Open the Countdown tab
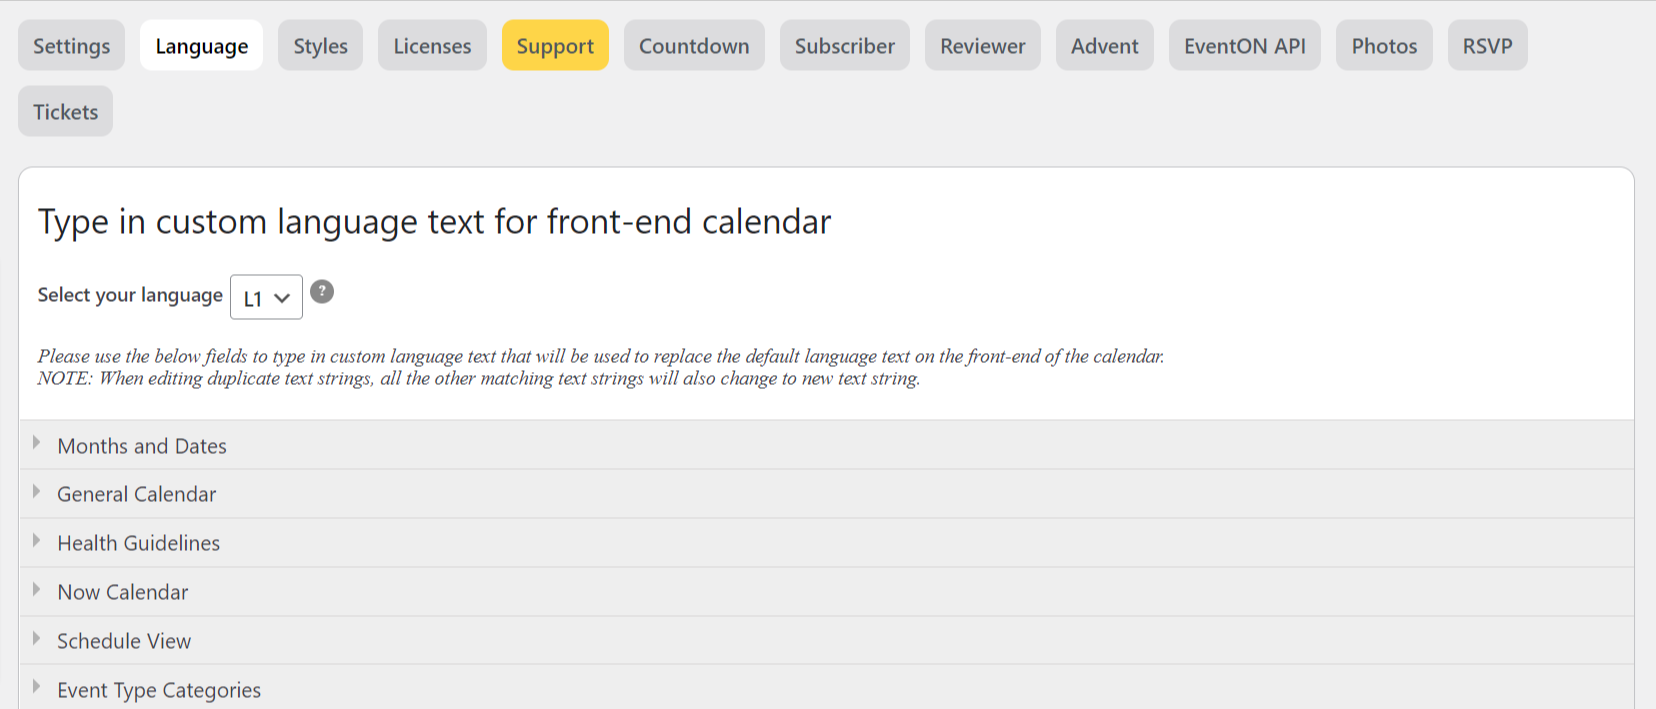Screen dimensions: 1656x709 694,45
